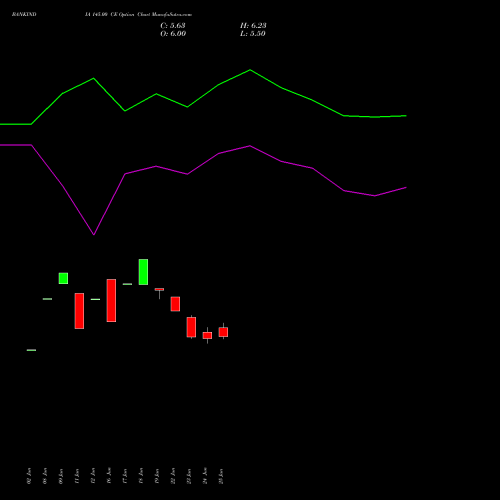Select the 12 Jun date label

click(93, 476)
